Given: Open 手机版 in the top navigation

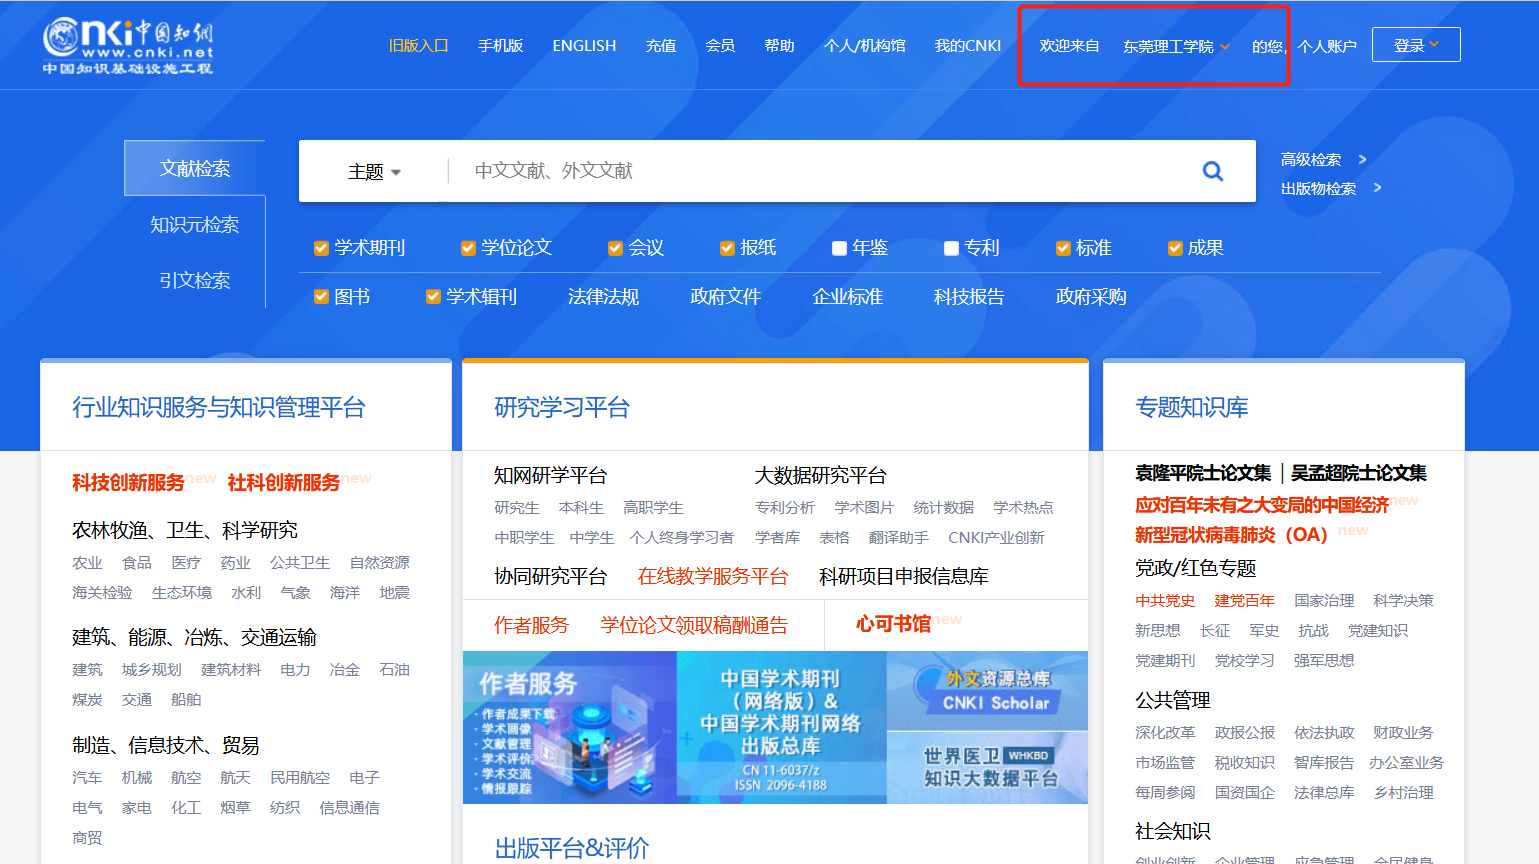Looking at the screenshot, I should [x=500, y=46].
